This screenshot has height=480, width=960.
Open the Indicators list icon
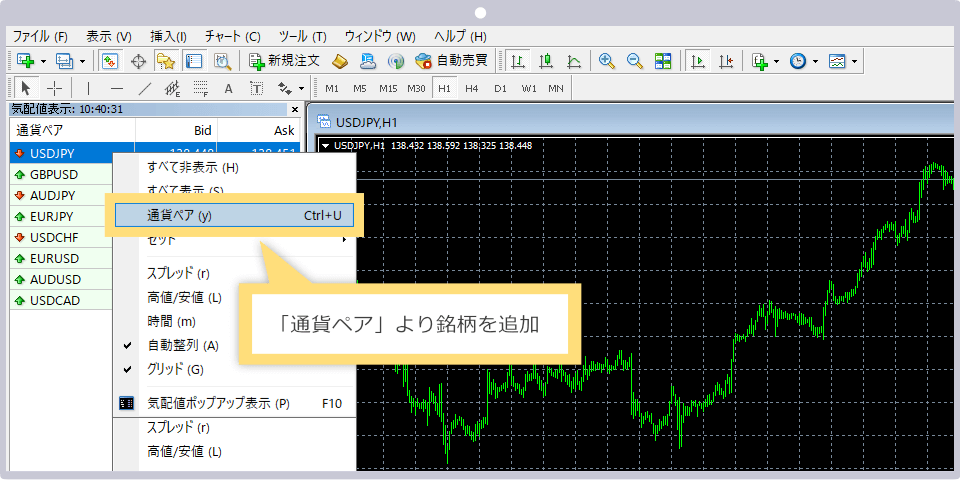tap(760, 61)
